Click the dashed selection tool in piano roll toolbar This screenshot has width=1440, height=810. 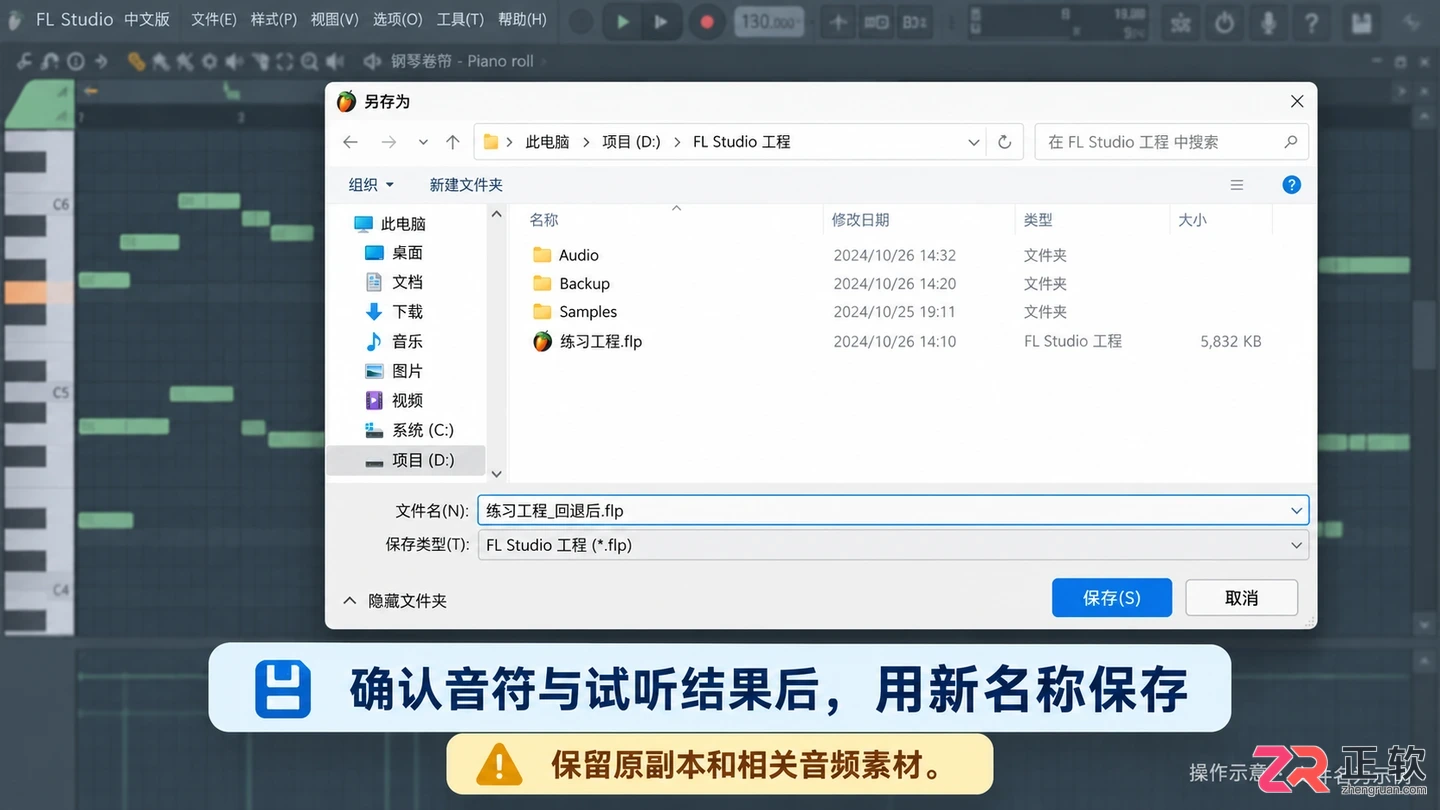click(x=284, y=61)
